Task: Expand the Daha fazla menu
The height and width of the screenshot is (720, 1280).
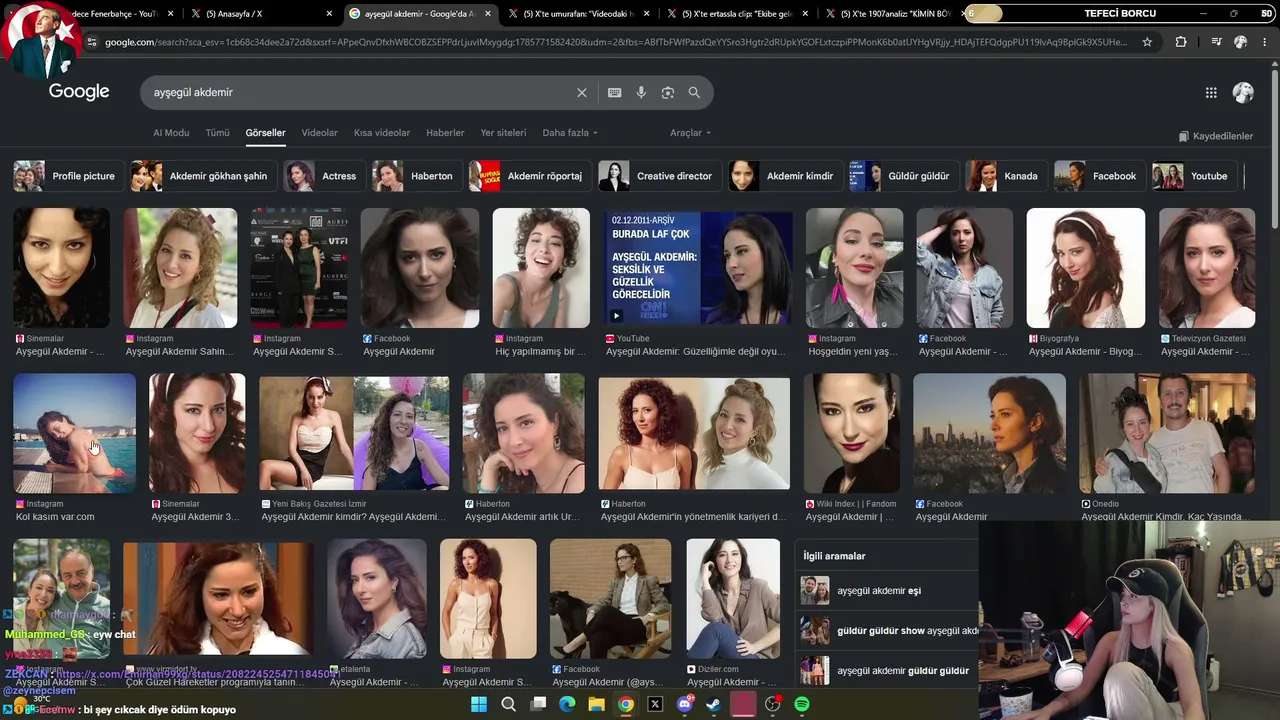Action: pos(570,133)
